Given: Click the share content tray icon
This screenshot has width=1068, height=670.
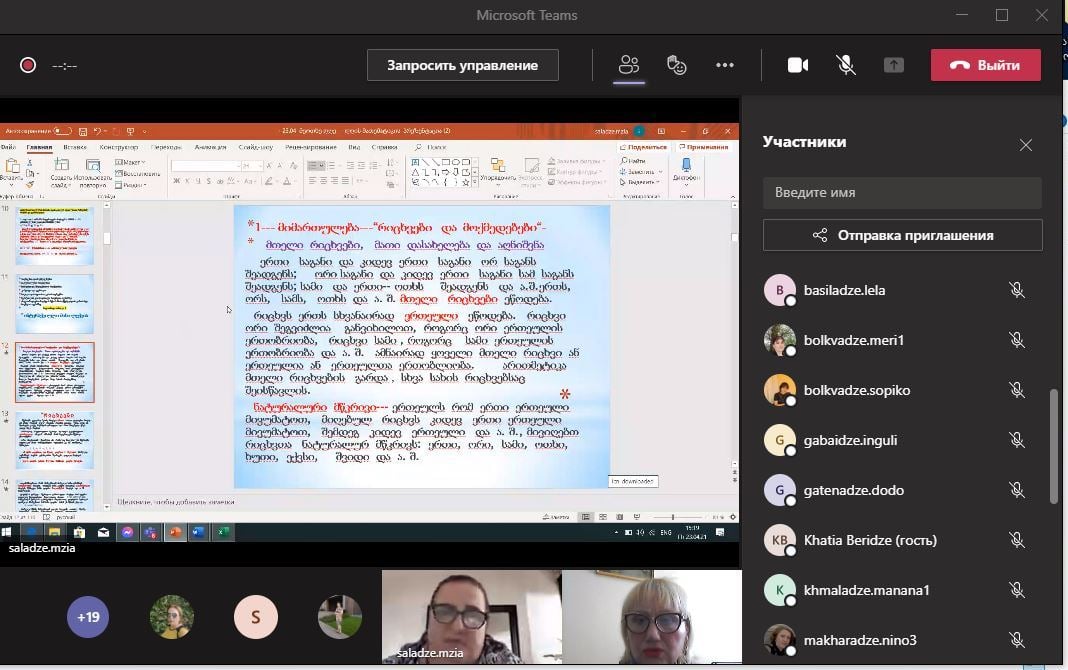Looking at the screenshot, I should 894,65.
